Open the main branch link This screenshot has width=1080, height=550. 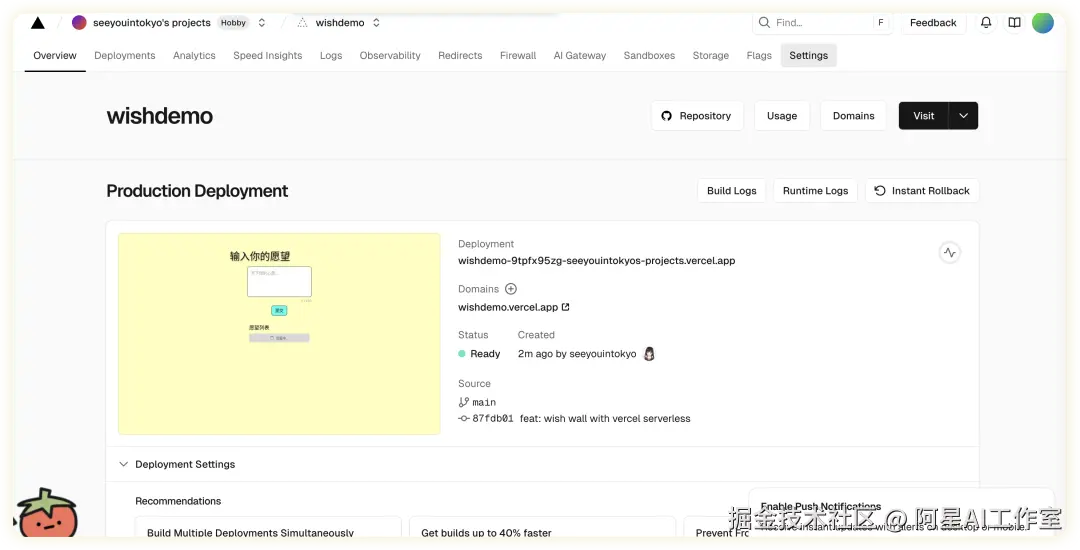[x=484, y=402]
